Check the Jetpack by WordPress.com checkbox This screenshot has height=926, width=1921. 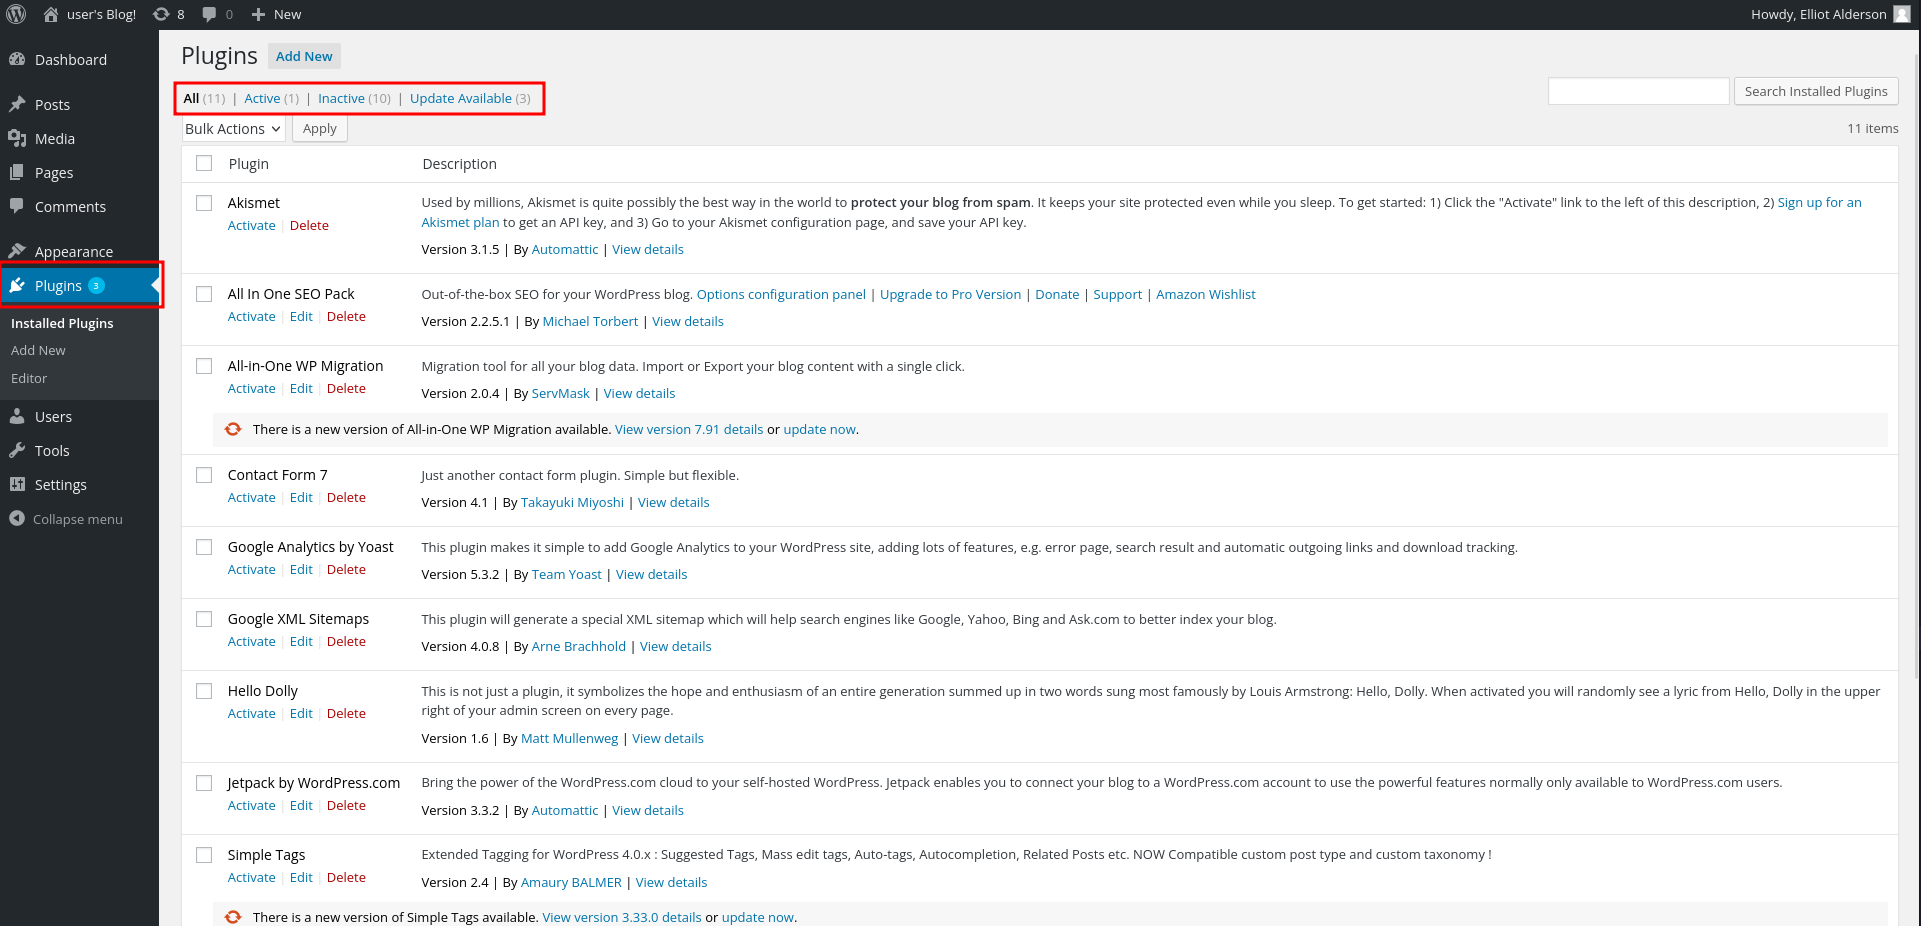pyautogui.click(x=204, y=783)
